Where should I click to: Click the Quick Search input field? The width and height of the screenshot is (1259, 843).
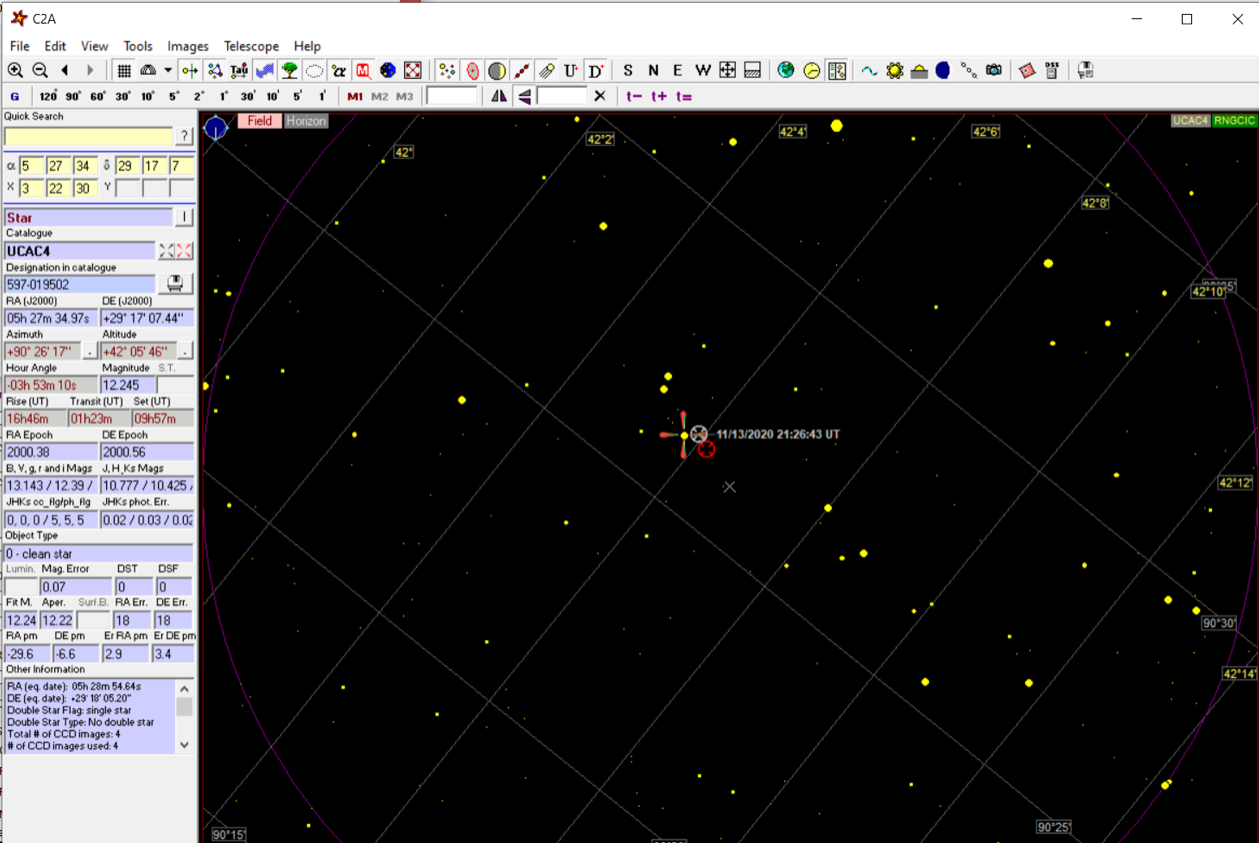[89, 136]
